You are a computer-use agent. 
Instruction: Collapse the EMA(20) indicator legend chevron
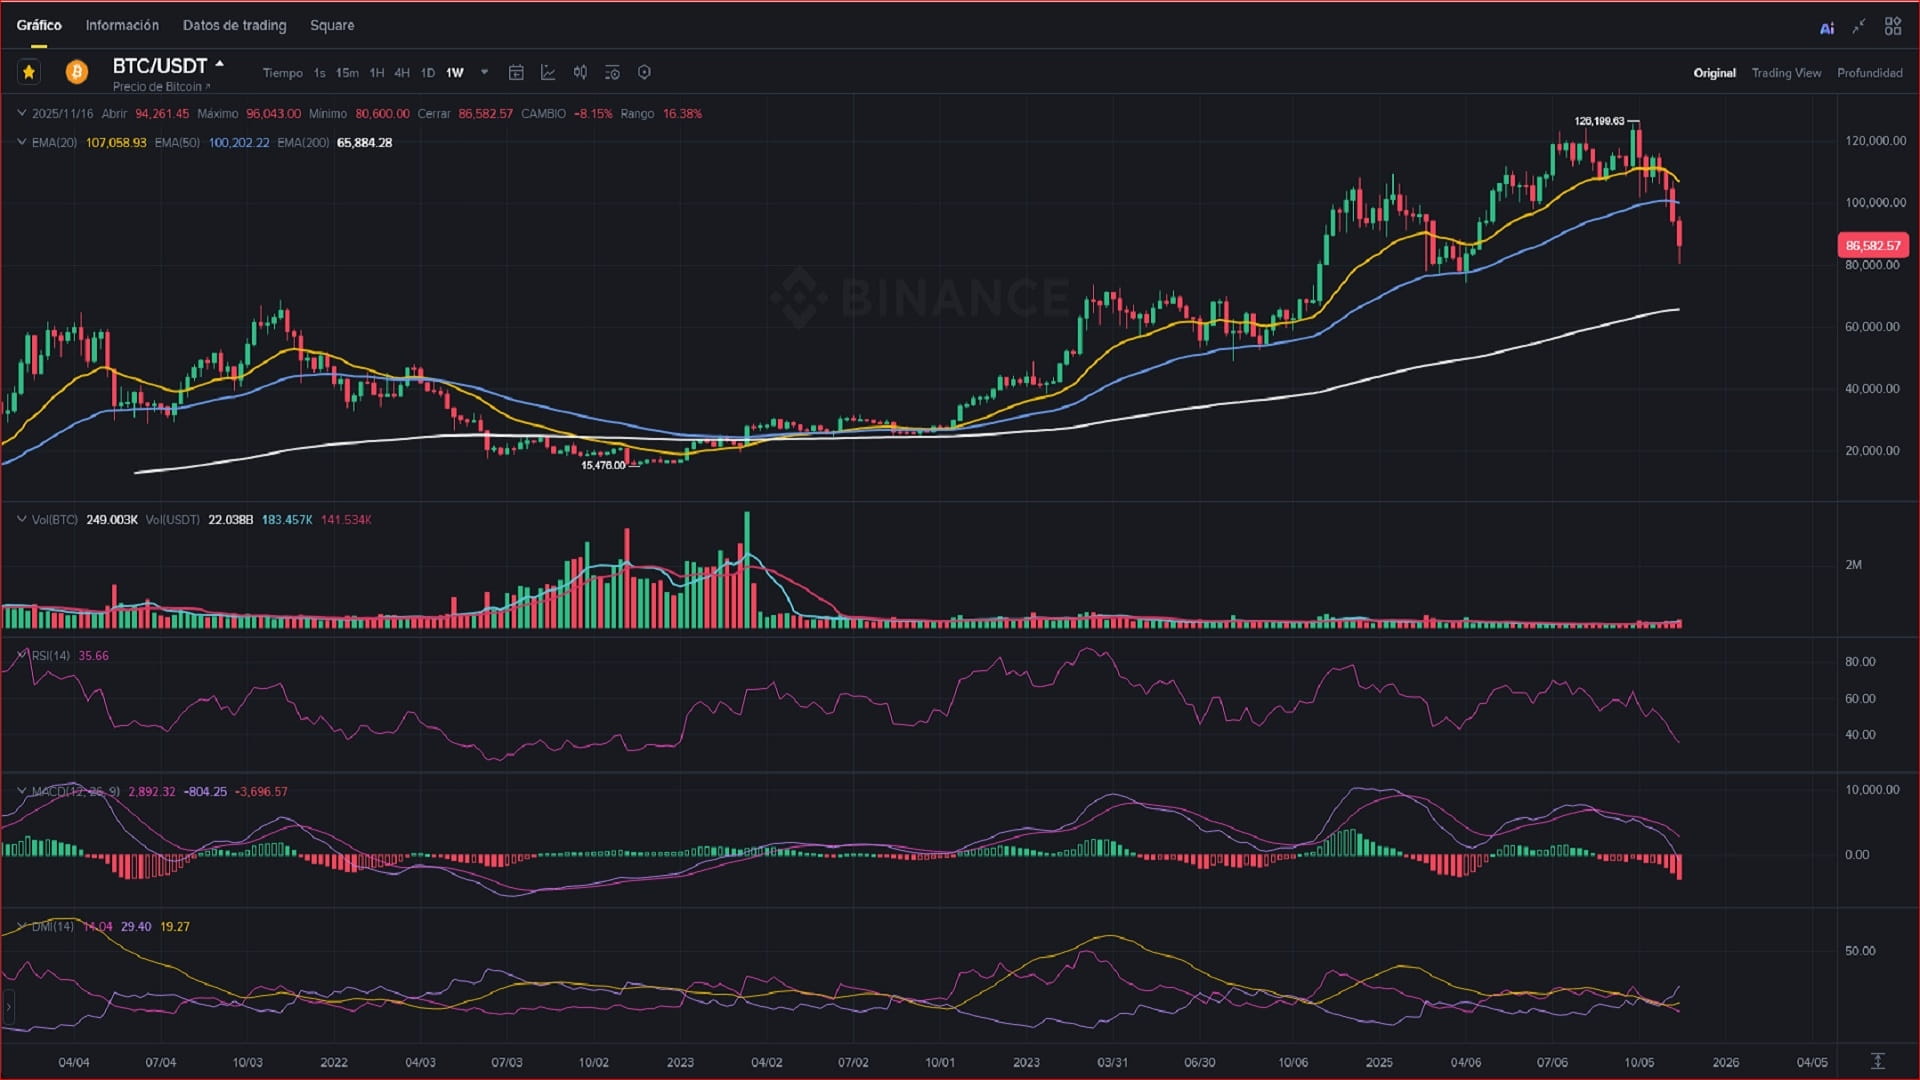(x=22, y=142)
